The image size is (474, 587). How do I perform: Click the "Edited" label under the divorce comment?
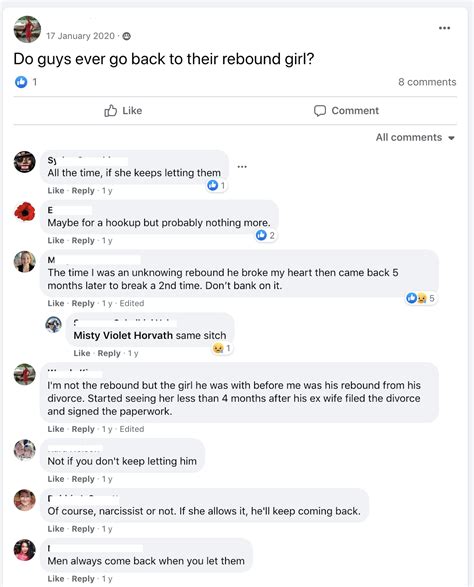click(131, 429)
